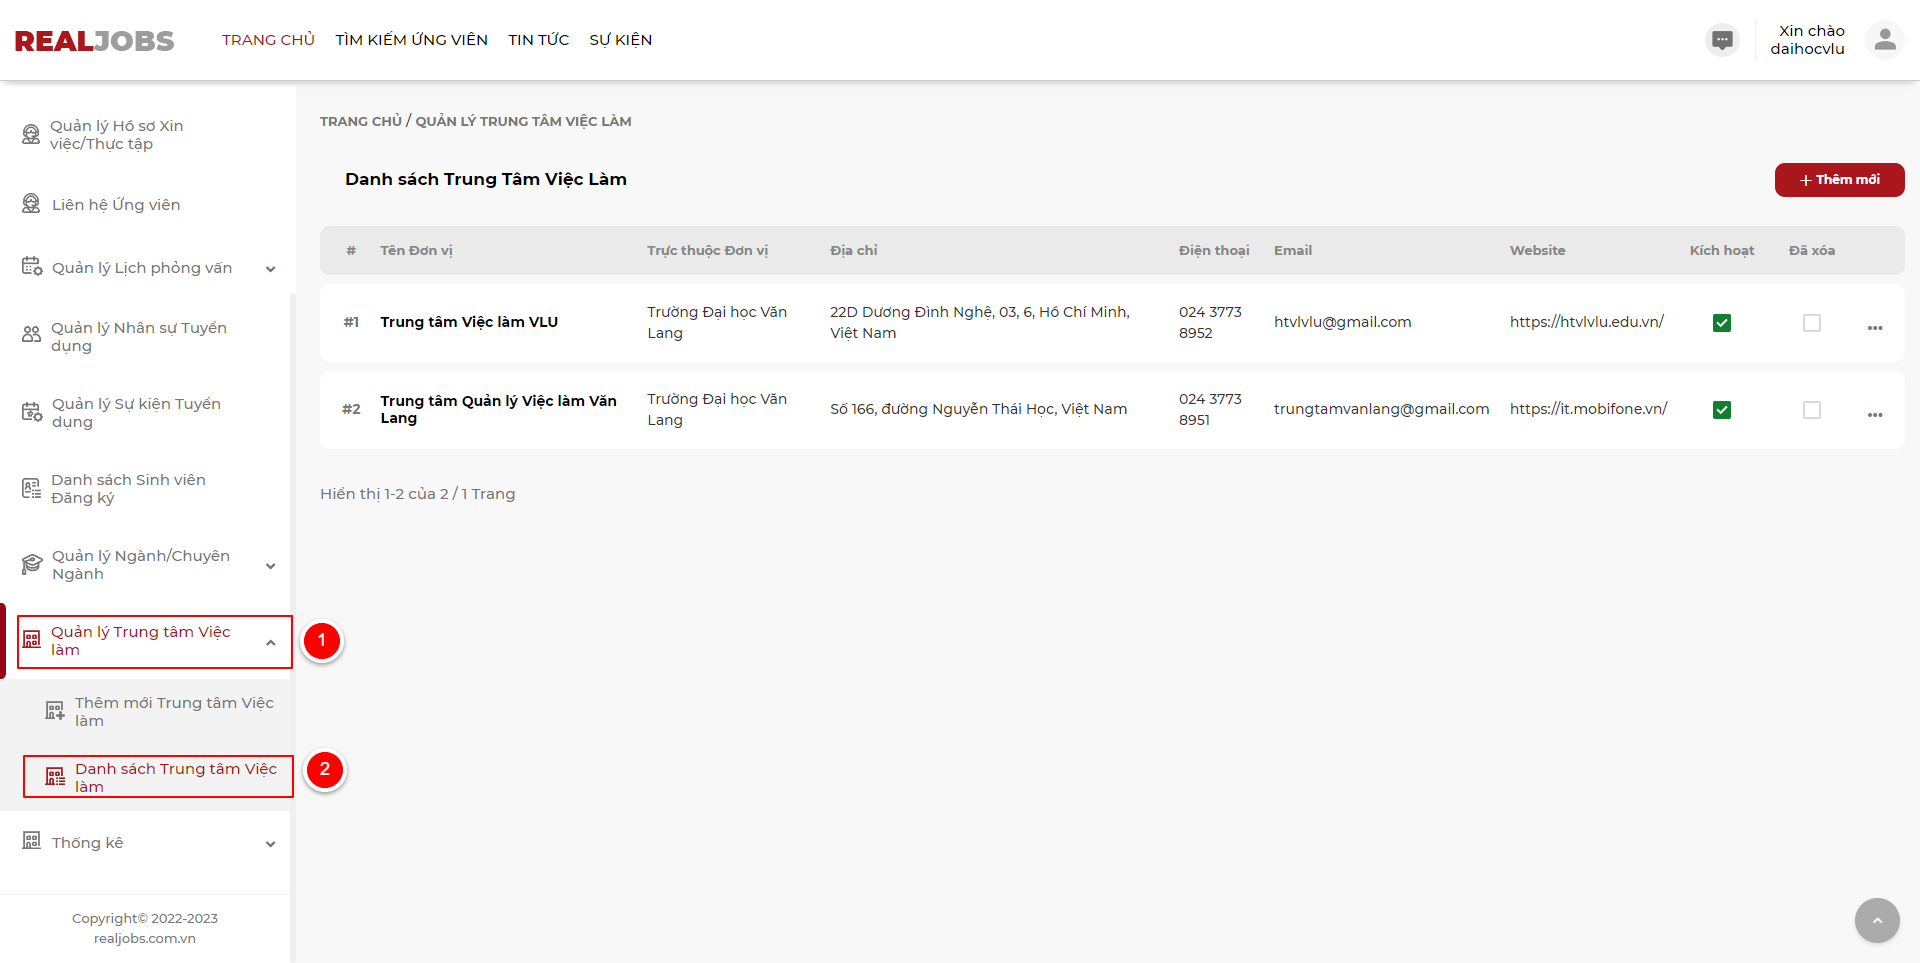Open more options for row #2
Image resolution: width=1920 pixels, height=963 pixels.
click(x=1875, y=415)
